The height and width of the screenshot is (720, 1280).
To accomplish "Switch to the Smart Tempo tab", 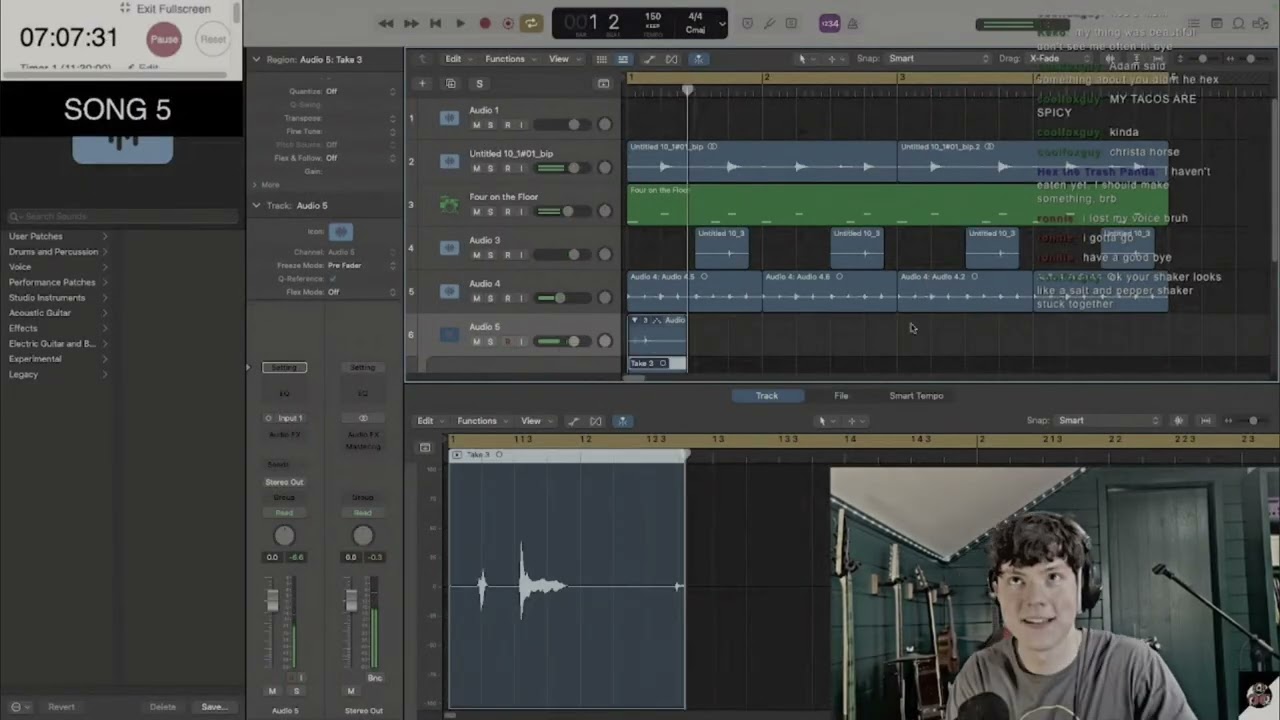I will point(916,396).
